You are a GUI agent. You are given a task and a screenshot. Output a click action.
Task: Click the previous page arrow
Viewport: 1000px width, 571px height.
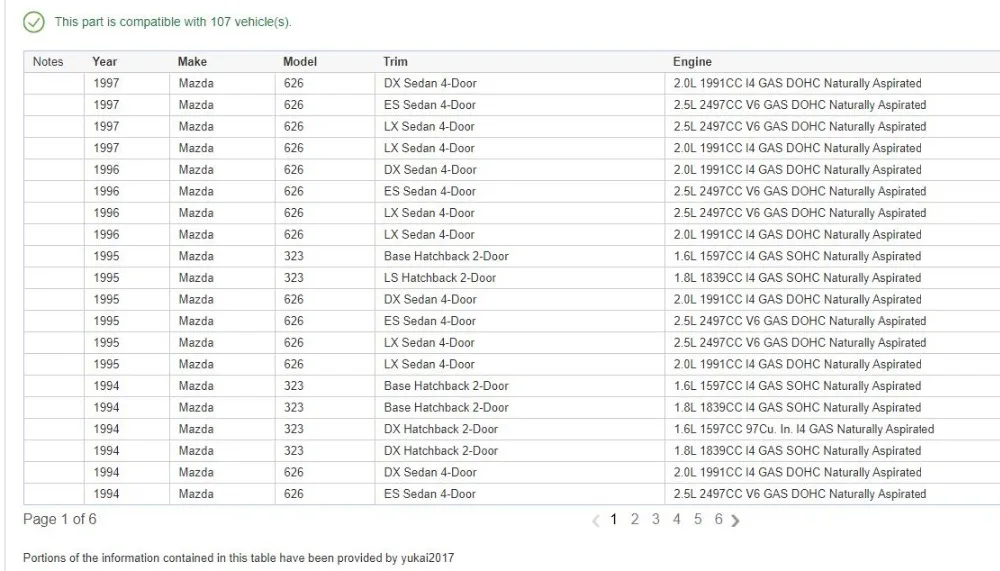[596, 521]
